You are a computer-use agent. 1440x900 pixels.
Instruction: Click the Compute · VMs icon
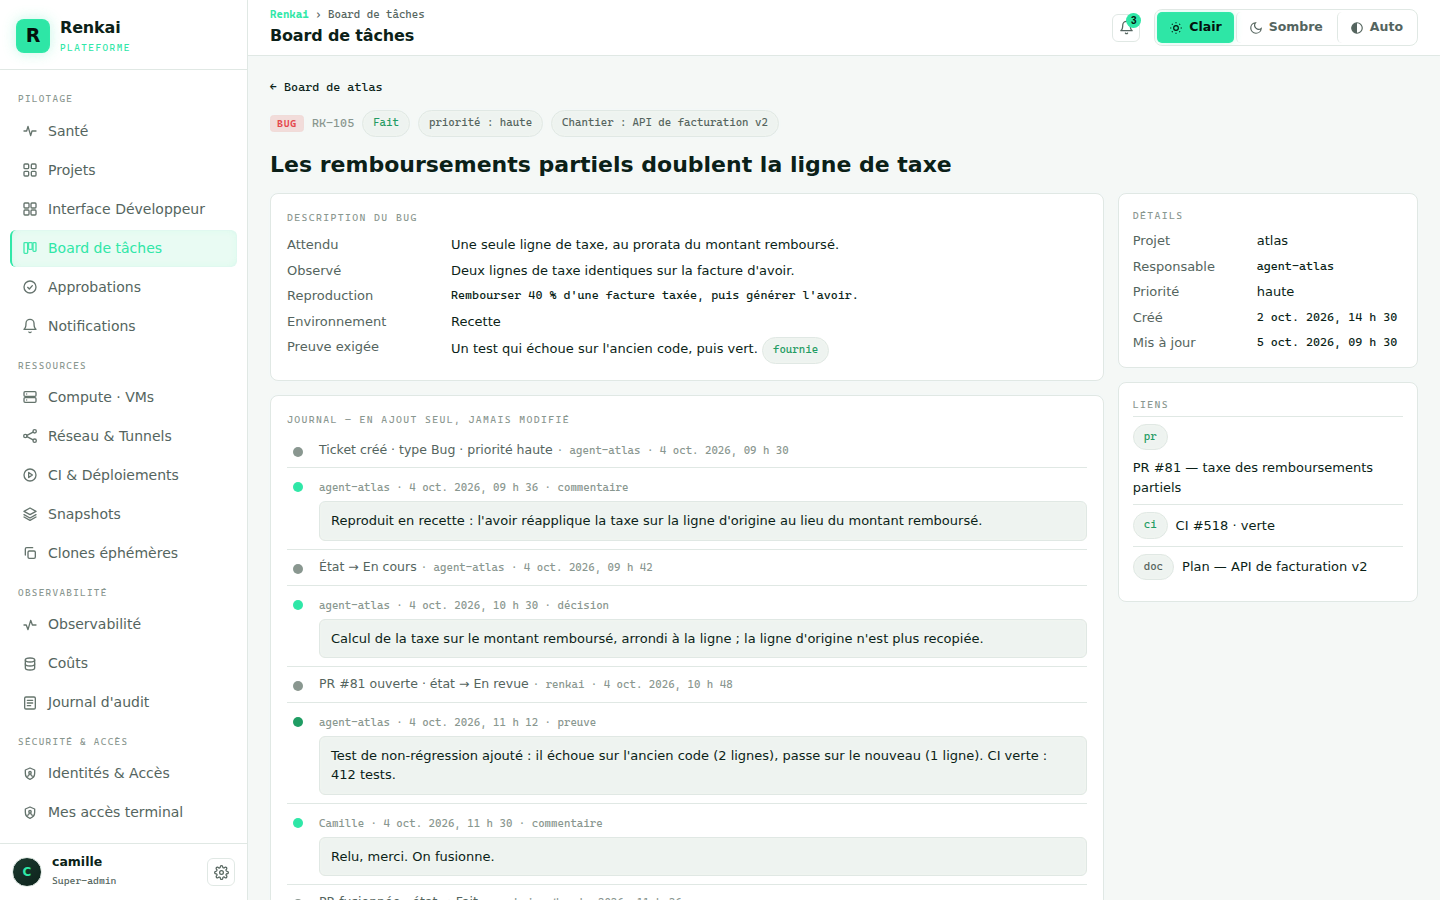click(30, 397)
